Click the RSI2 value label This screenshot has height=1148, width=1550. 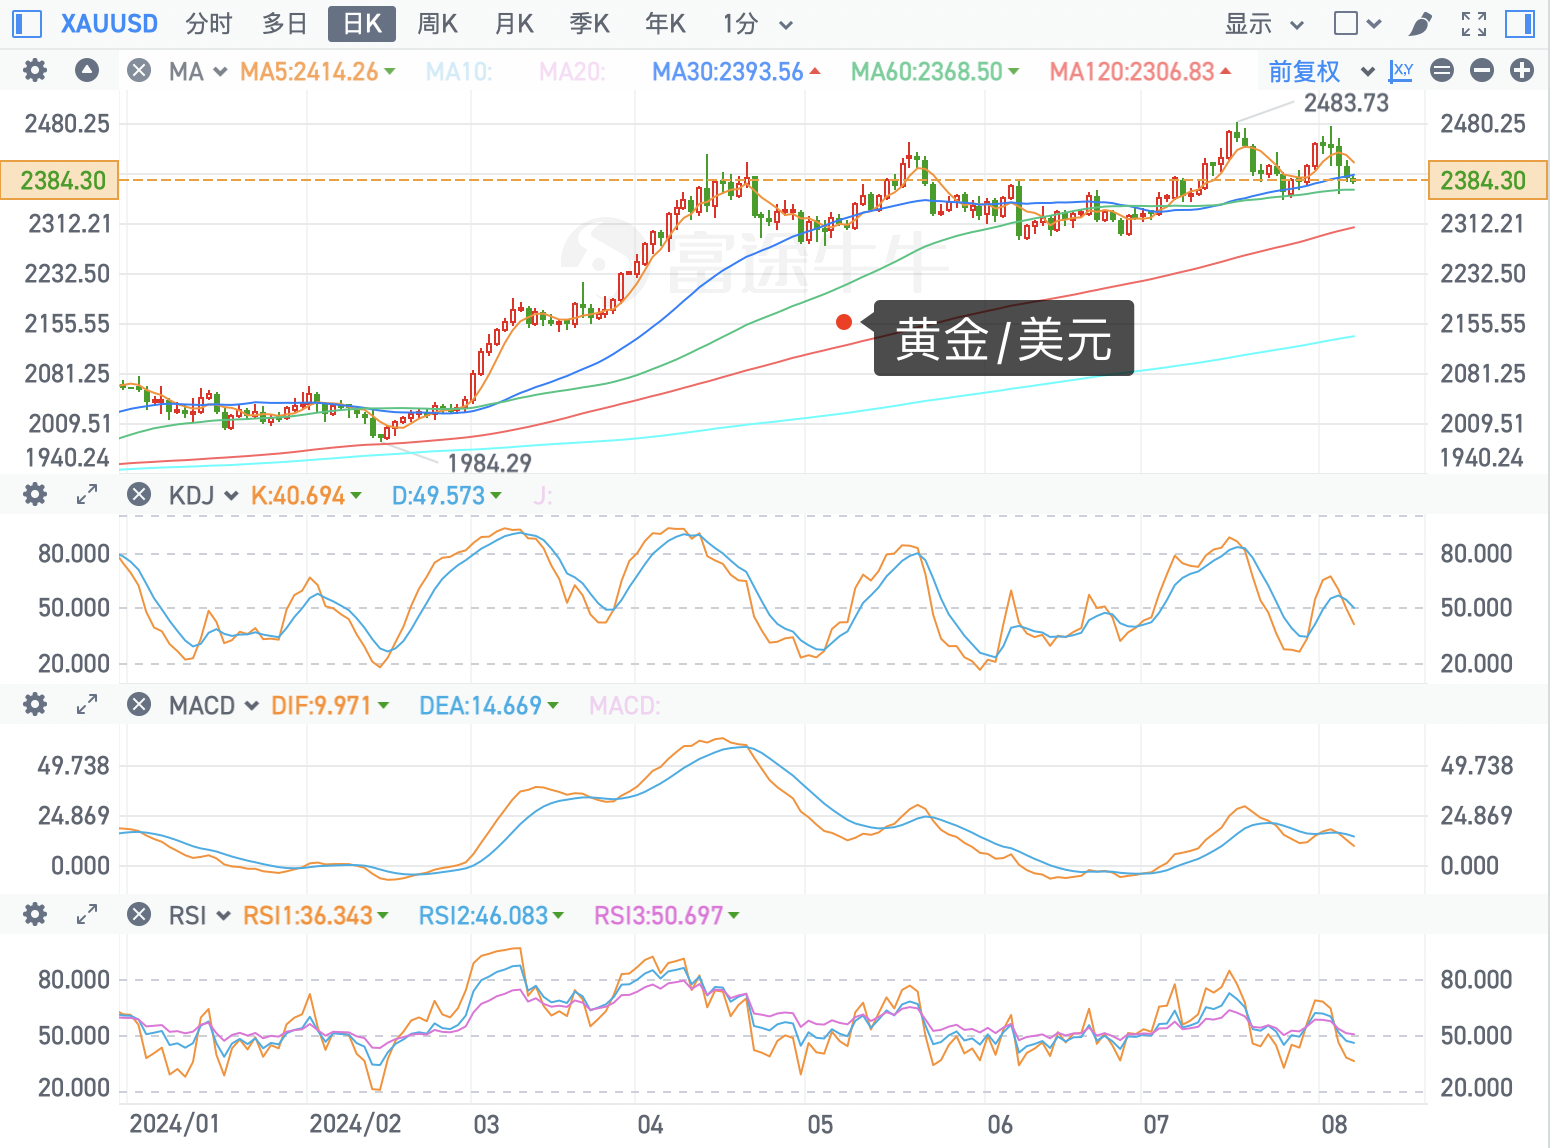tap(491, 915)
